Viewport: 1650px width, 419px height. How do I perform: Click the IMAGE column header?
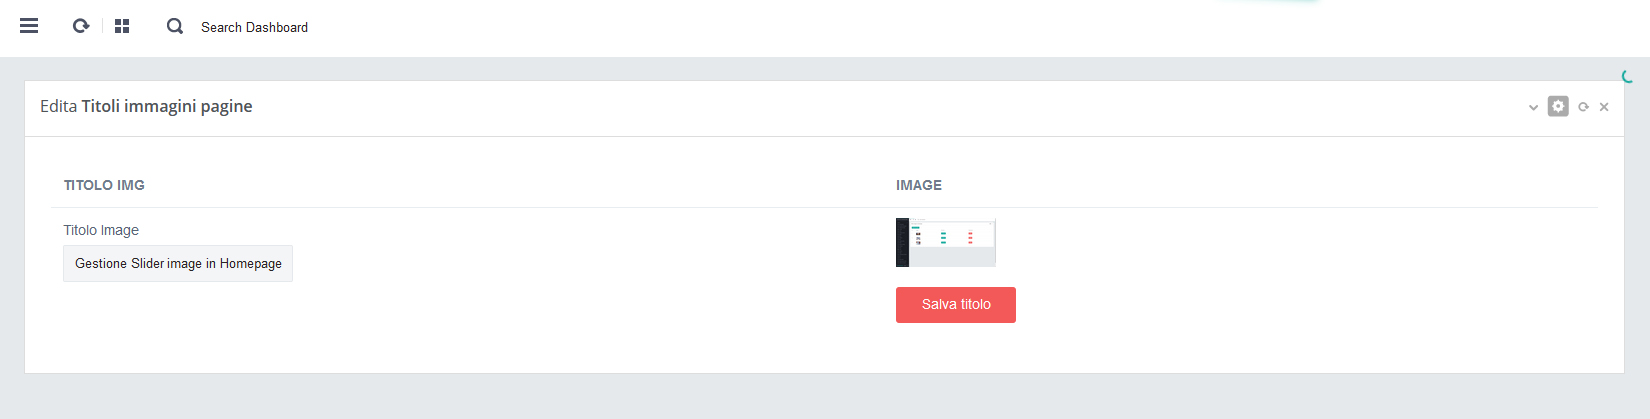tap(918, 185)
